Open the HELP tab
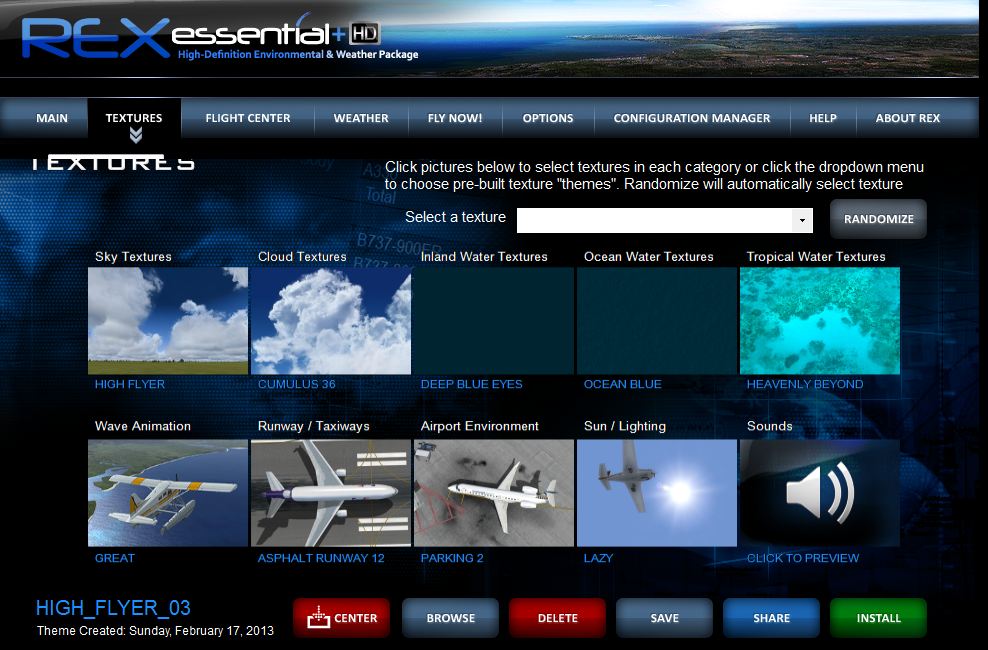Viewport: 988px width, 650px height. [823, 118]
